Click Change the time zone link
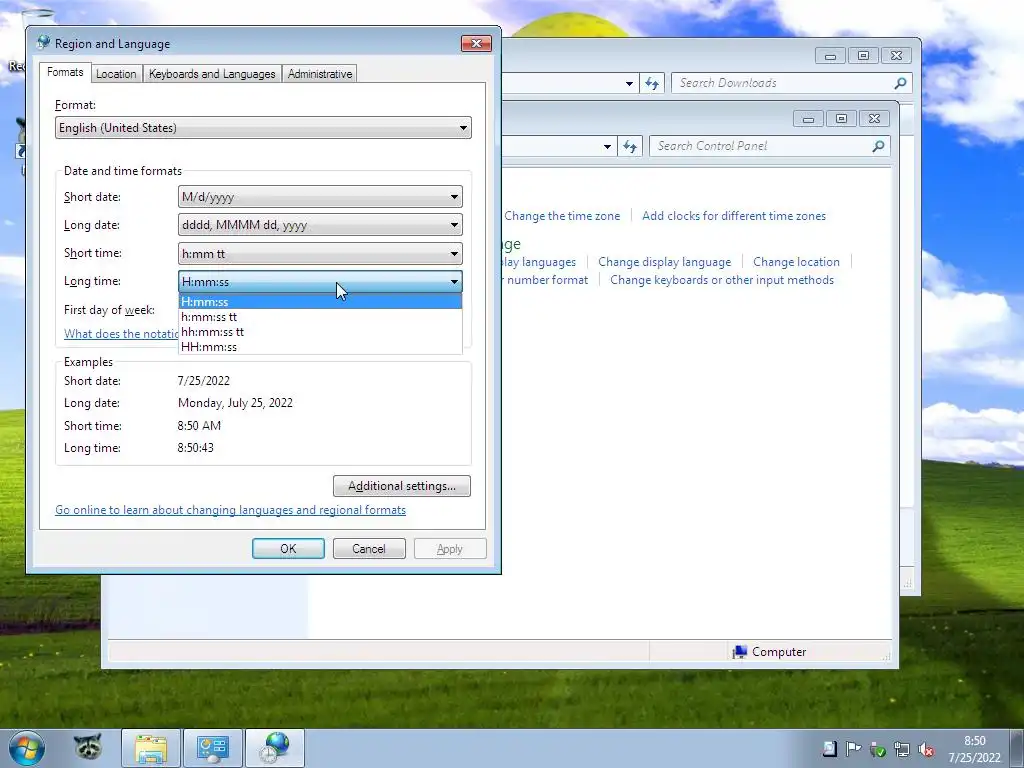This screenshot has width=1024, height=768. pos(562,216)
